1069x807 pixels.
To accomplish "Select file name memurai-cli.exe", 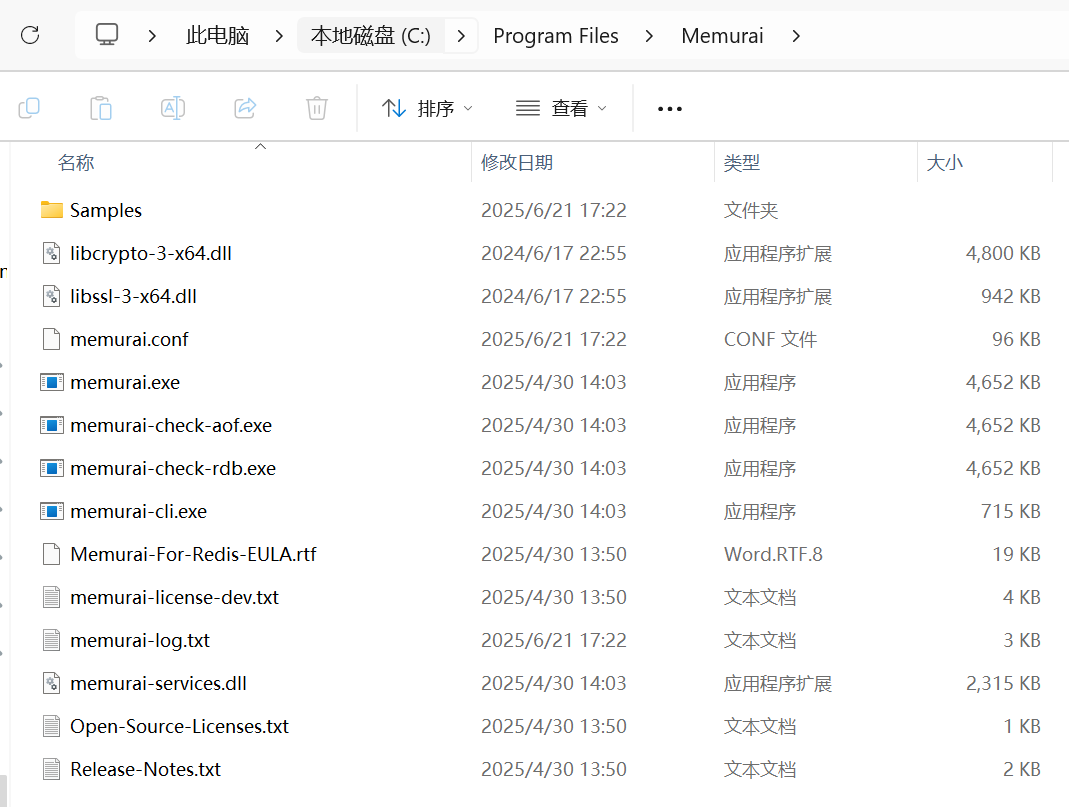I will click(x=138, y=511).
